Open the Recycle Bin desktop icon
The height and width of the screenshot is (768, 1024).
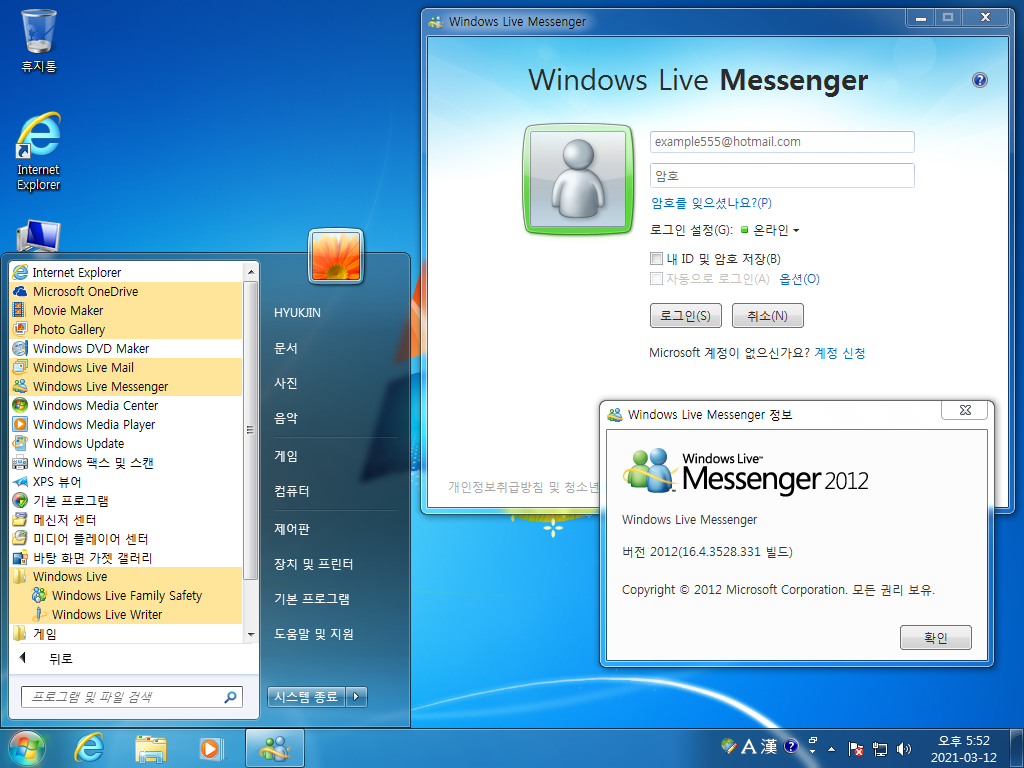coord(39,40)
